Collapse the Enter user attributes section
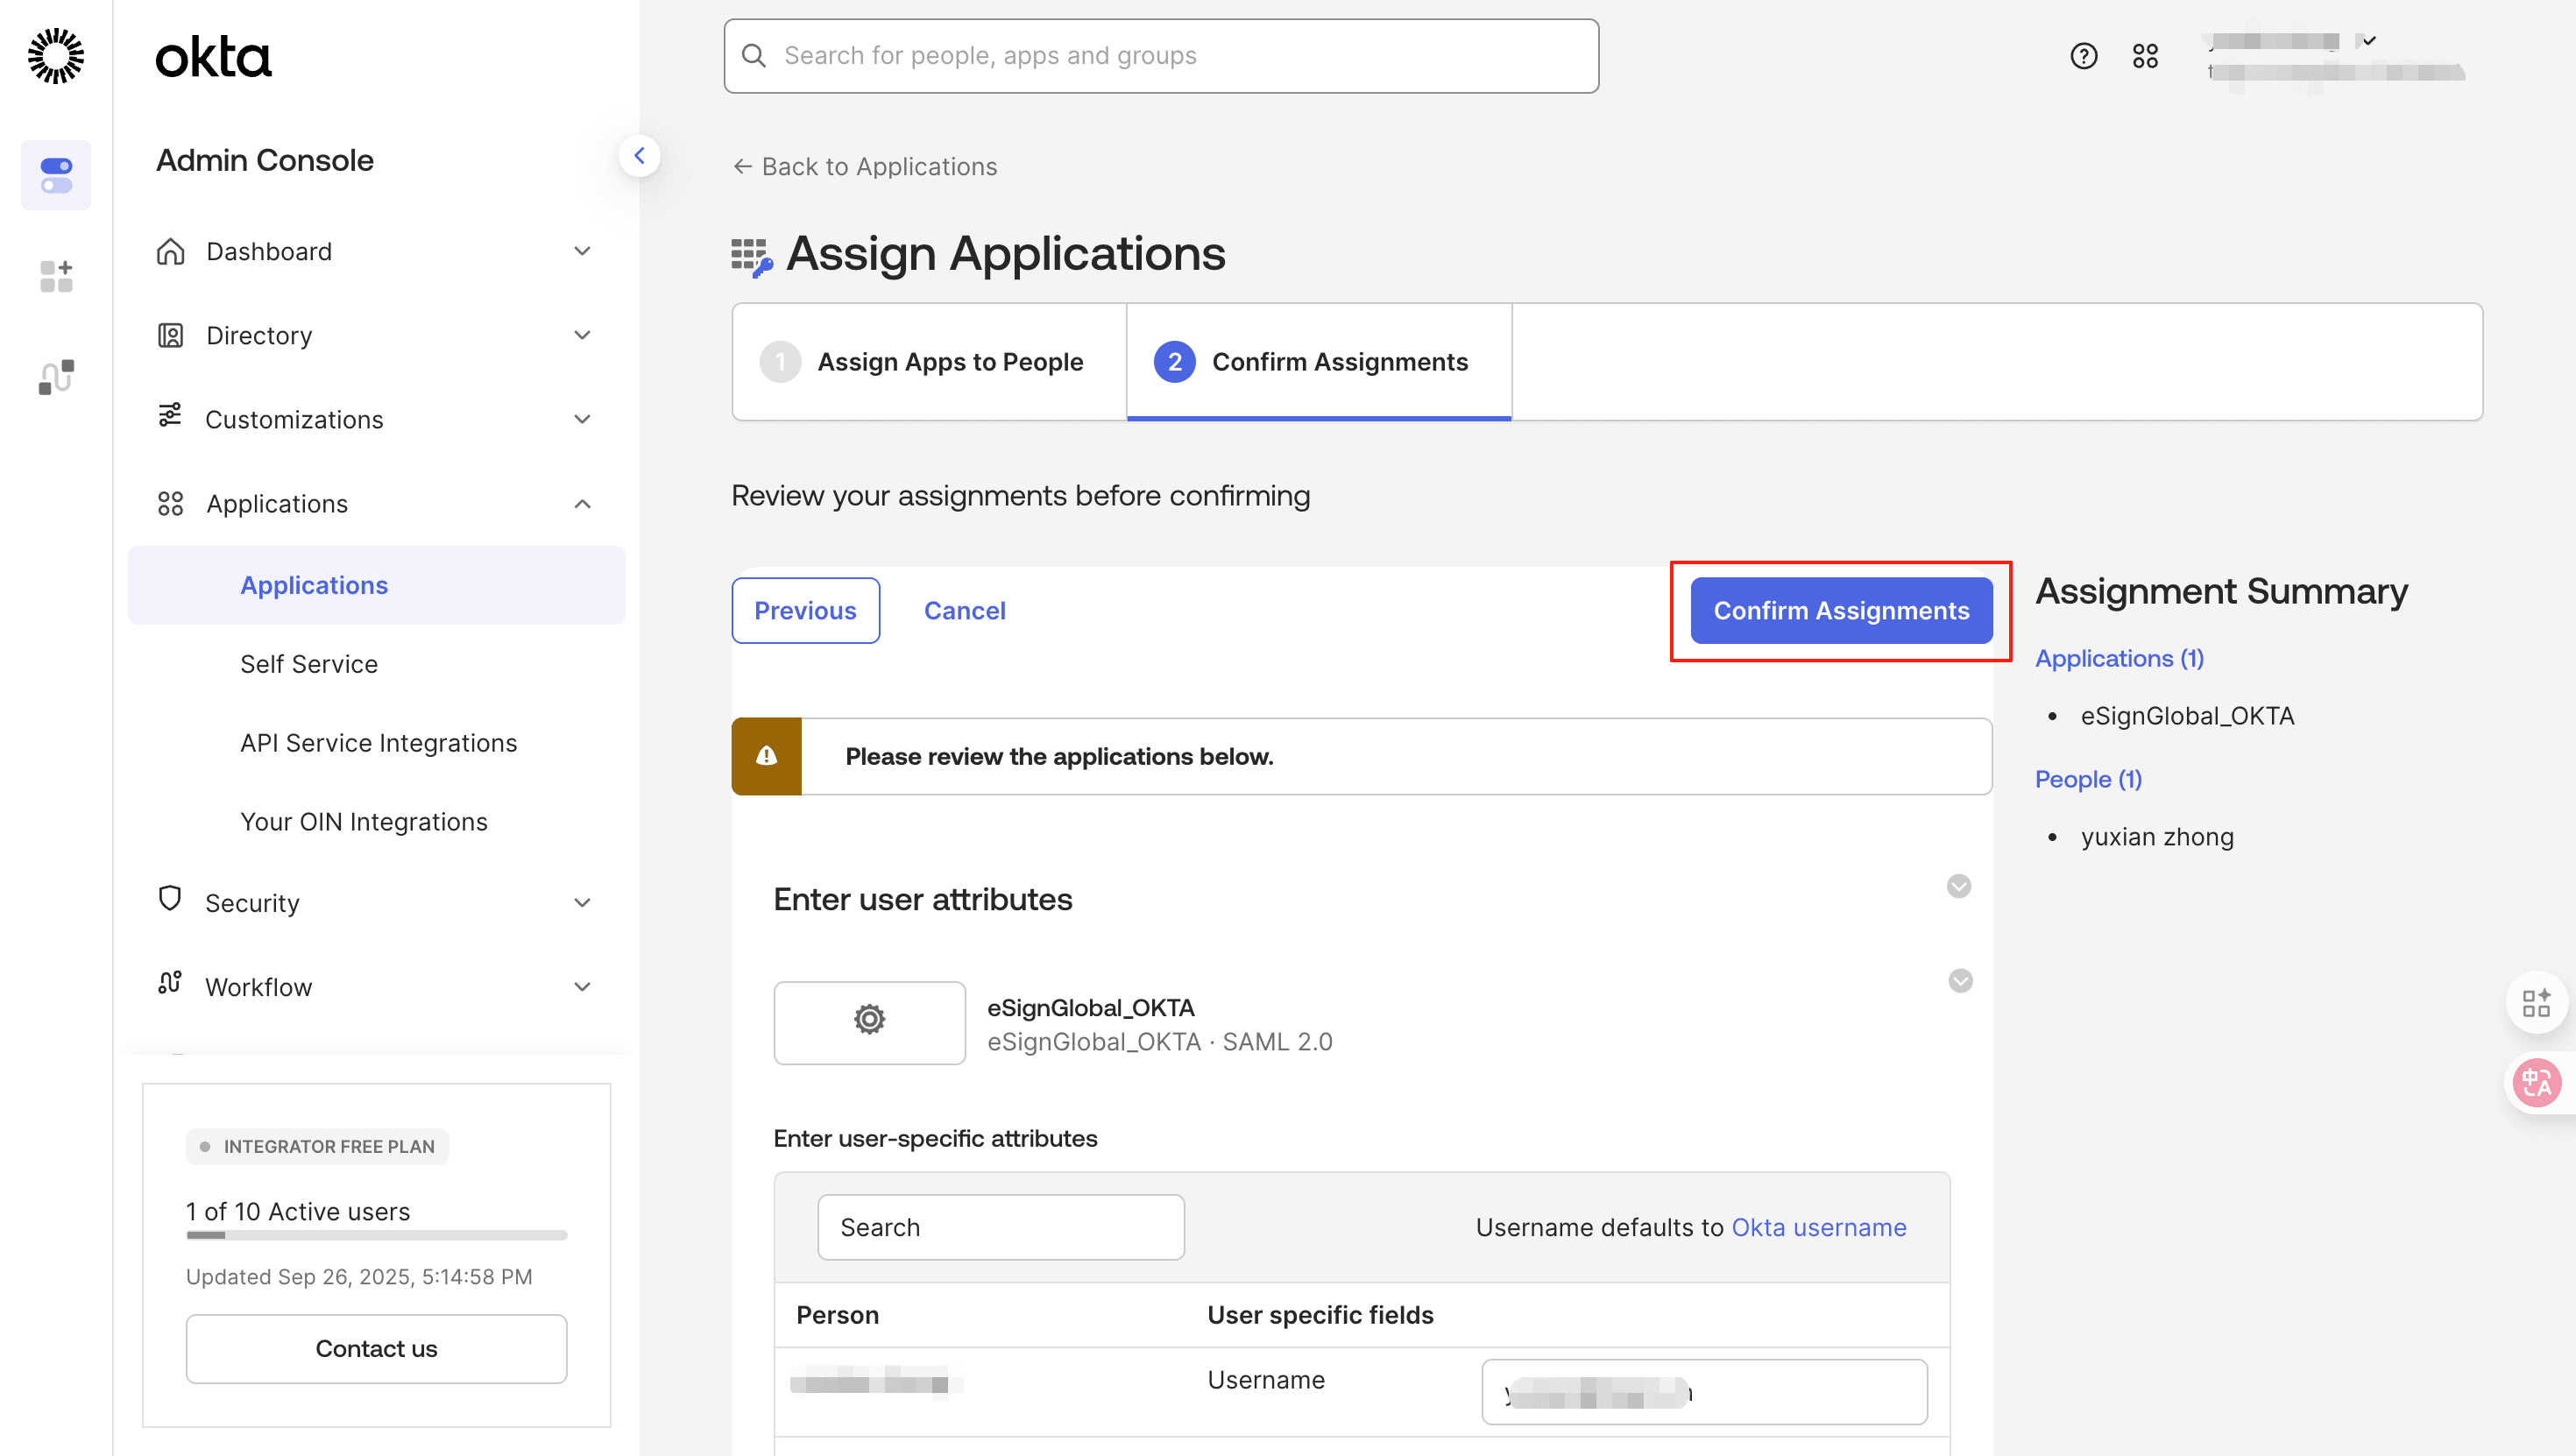The height and width of the screenshot is (1456, 2576). (1958, 886)
